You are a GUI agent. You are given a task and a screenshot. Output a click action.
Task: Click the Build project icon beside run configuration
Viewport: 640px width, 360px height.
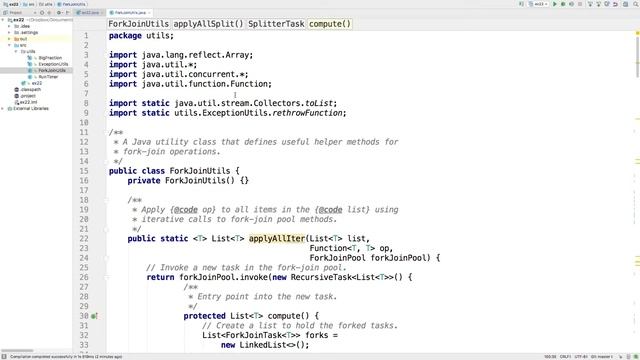pos(520,4)
